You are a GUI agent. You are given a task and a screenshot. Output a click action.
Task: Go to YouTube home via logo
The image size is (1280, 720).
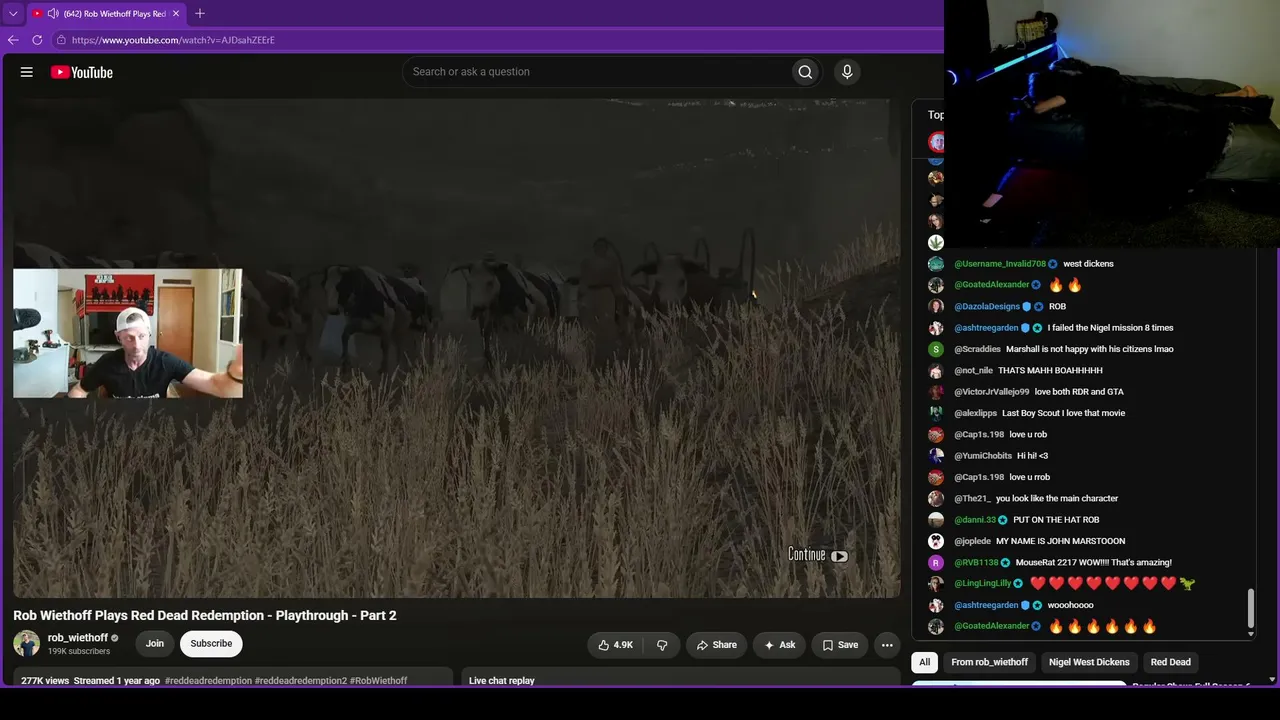[82, 72]
